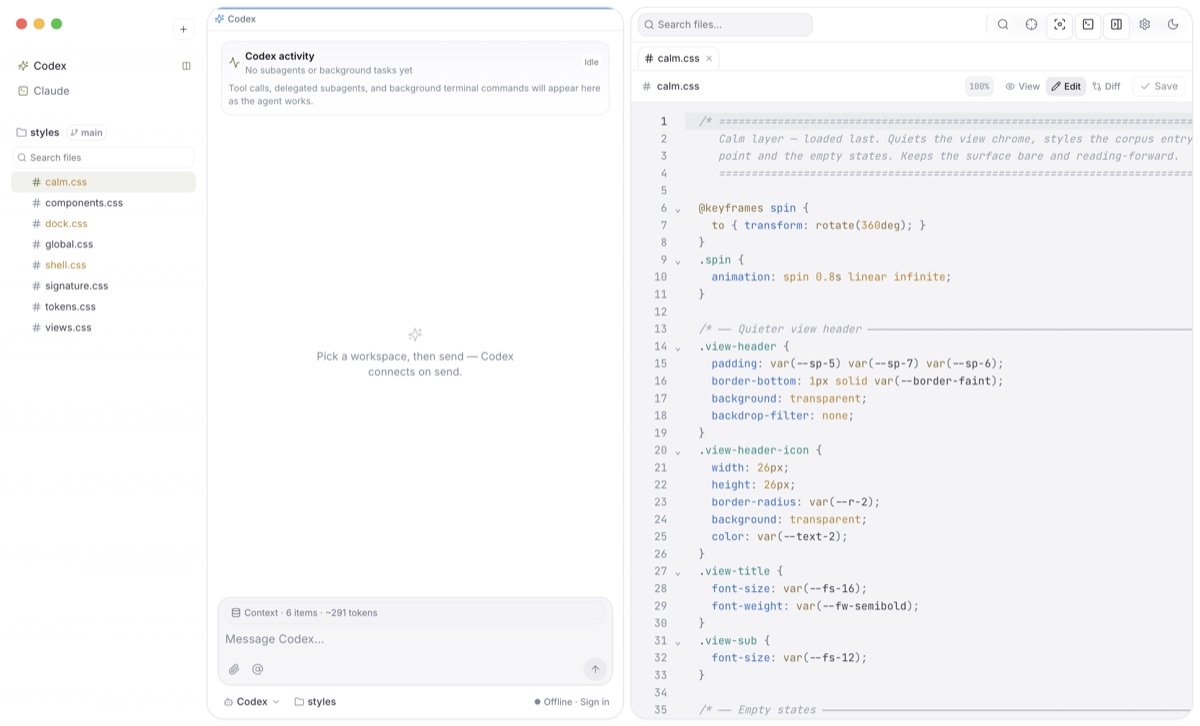The height and width of the screenshot is (726, 1200).
Task: Toggle dark mode with moon icon
Action: [x=1173, y=24]
